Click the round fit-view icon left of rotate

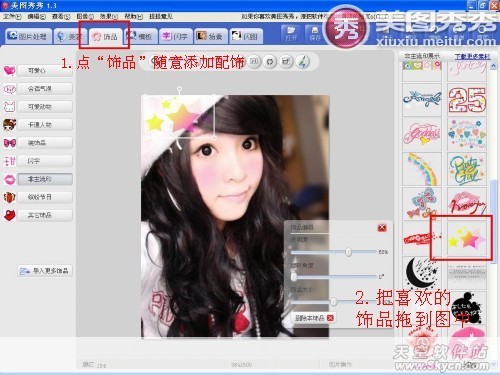[x=254, y=62]
